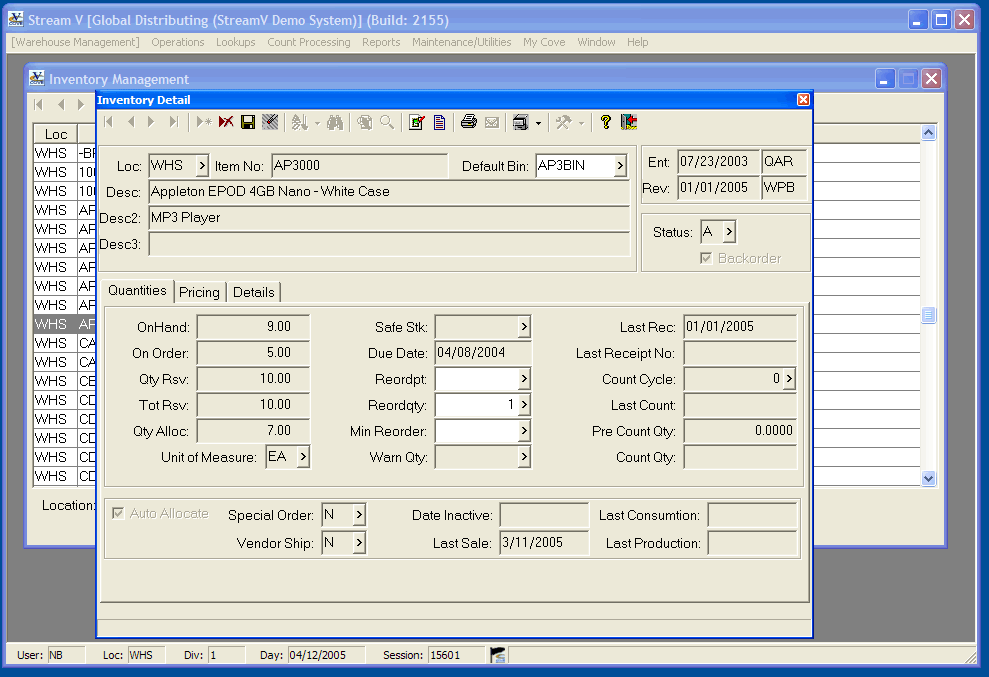989x677 pixels.
Task: Expand the Status field options
Action: [727, 231]
